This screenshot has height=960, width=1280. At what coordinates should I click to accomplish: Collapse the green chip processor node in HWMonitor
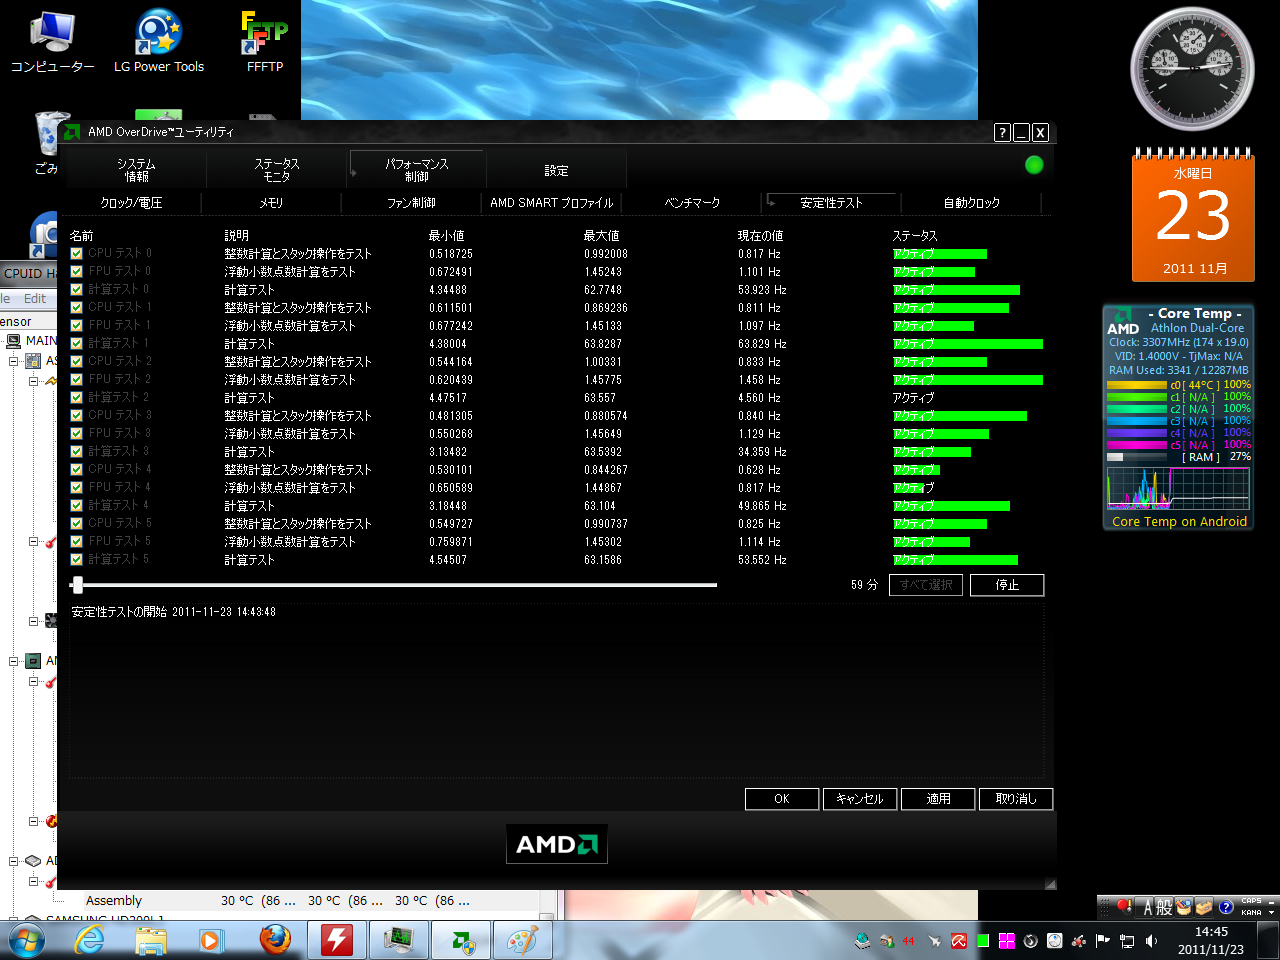14,661
